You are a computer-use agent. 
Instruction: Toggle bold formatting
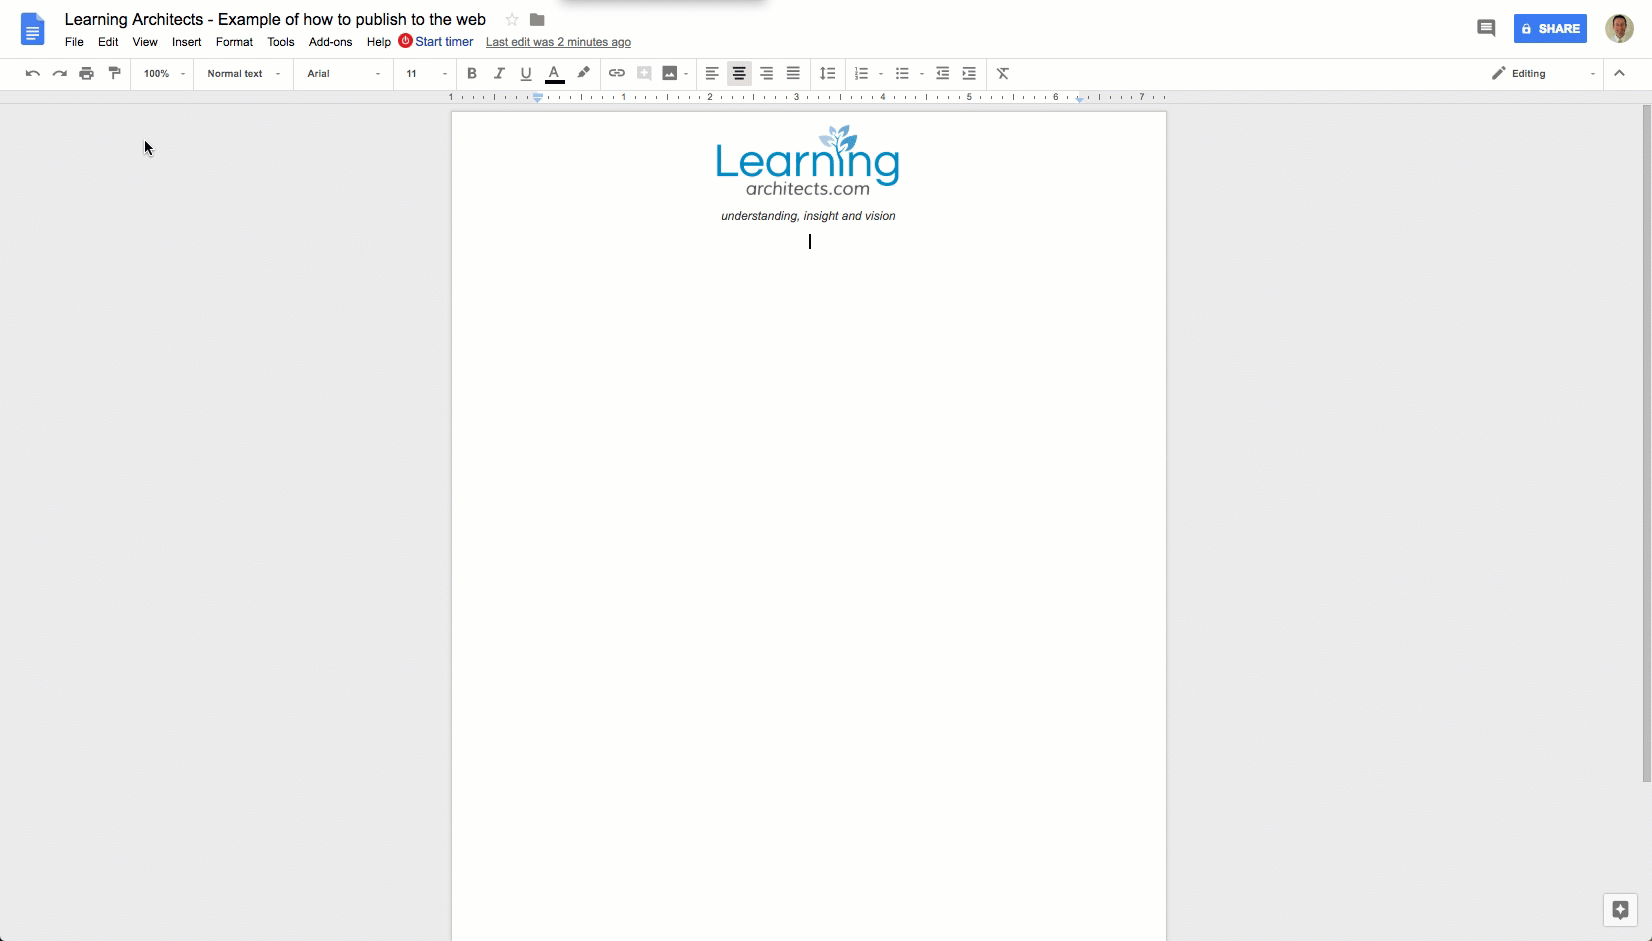[472, 73]
